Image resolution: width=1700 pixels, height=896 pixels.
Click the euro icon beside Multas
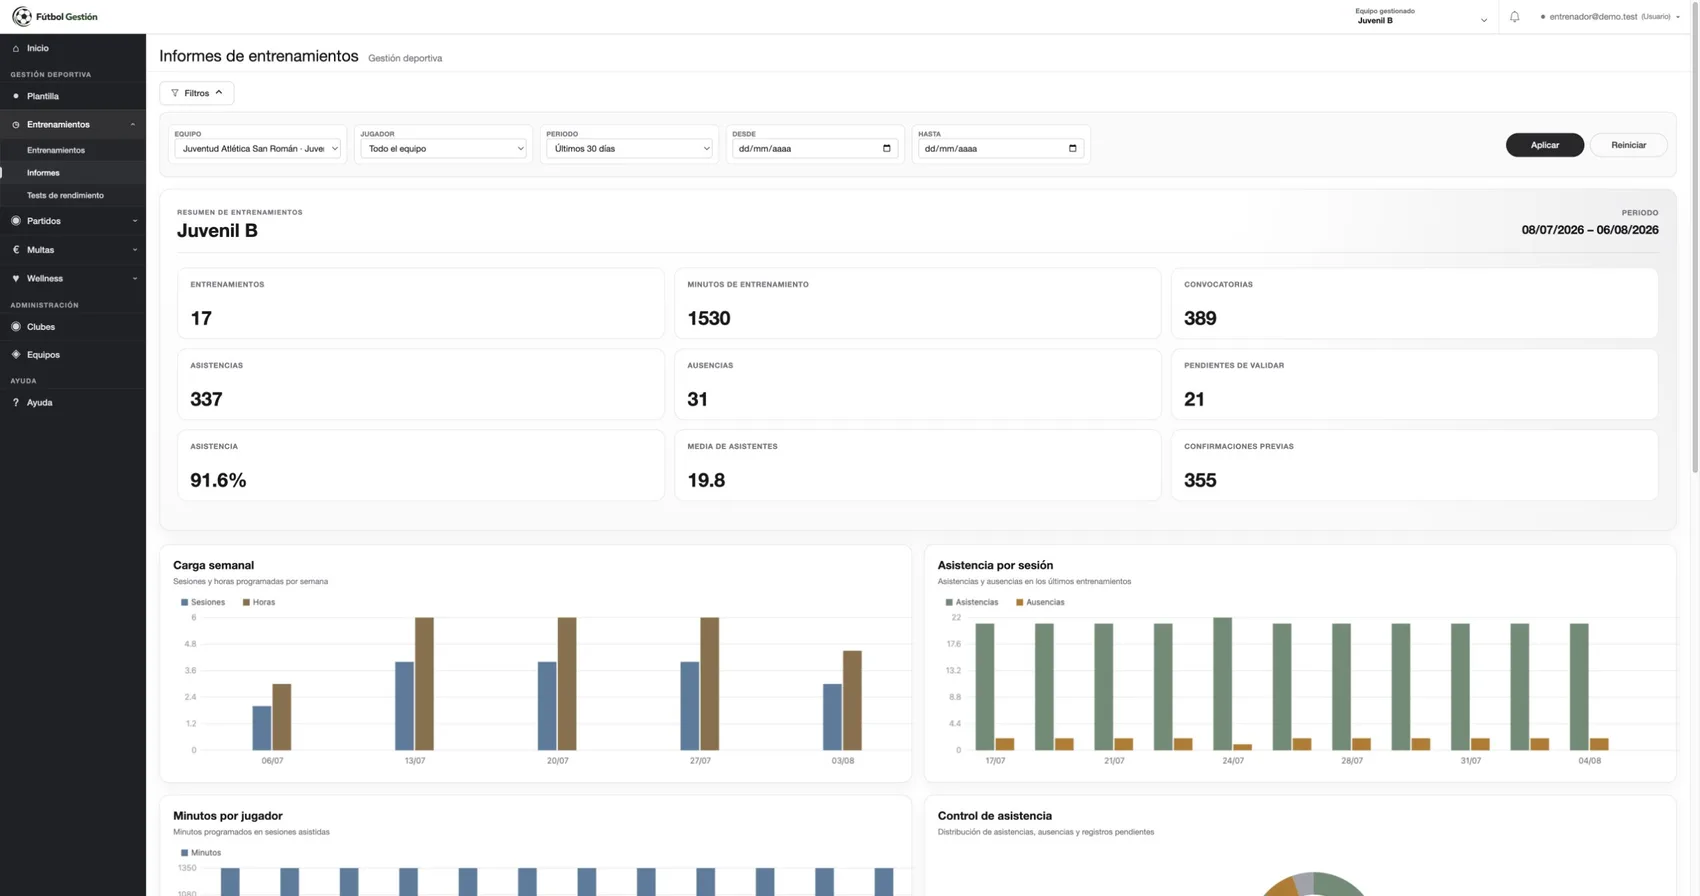point(16,250)
